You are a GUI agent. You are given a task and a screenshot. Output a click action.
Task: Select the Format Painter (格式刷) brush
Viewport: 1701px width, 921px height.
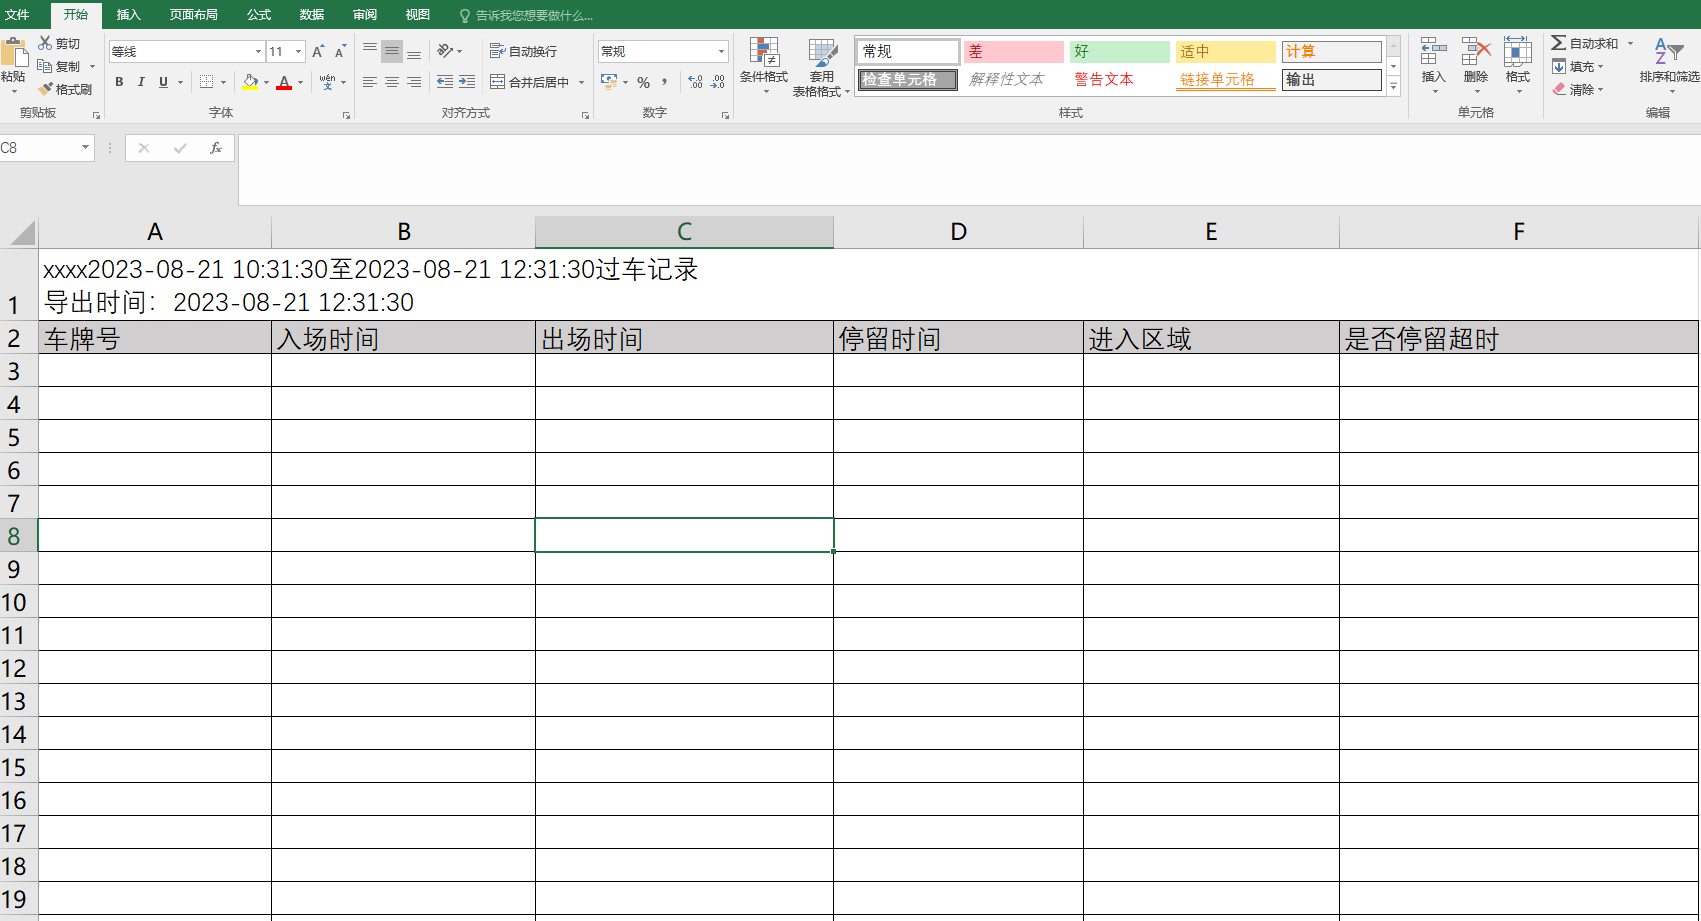pyautogui.click(x=45, y=89)
